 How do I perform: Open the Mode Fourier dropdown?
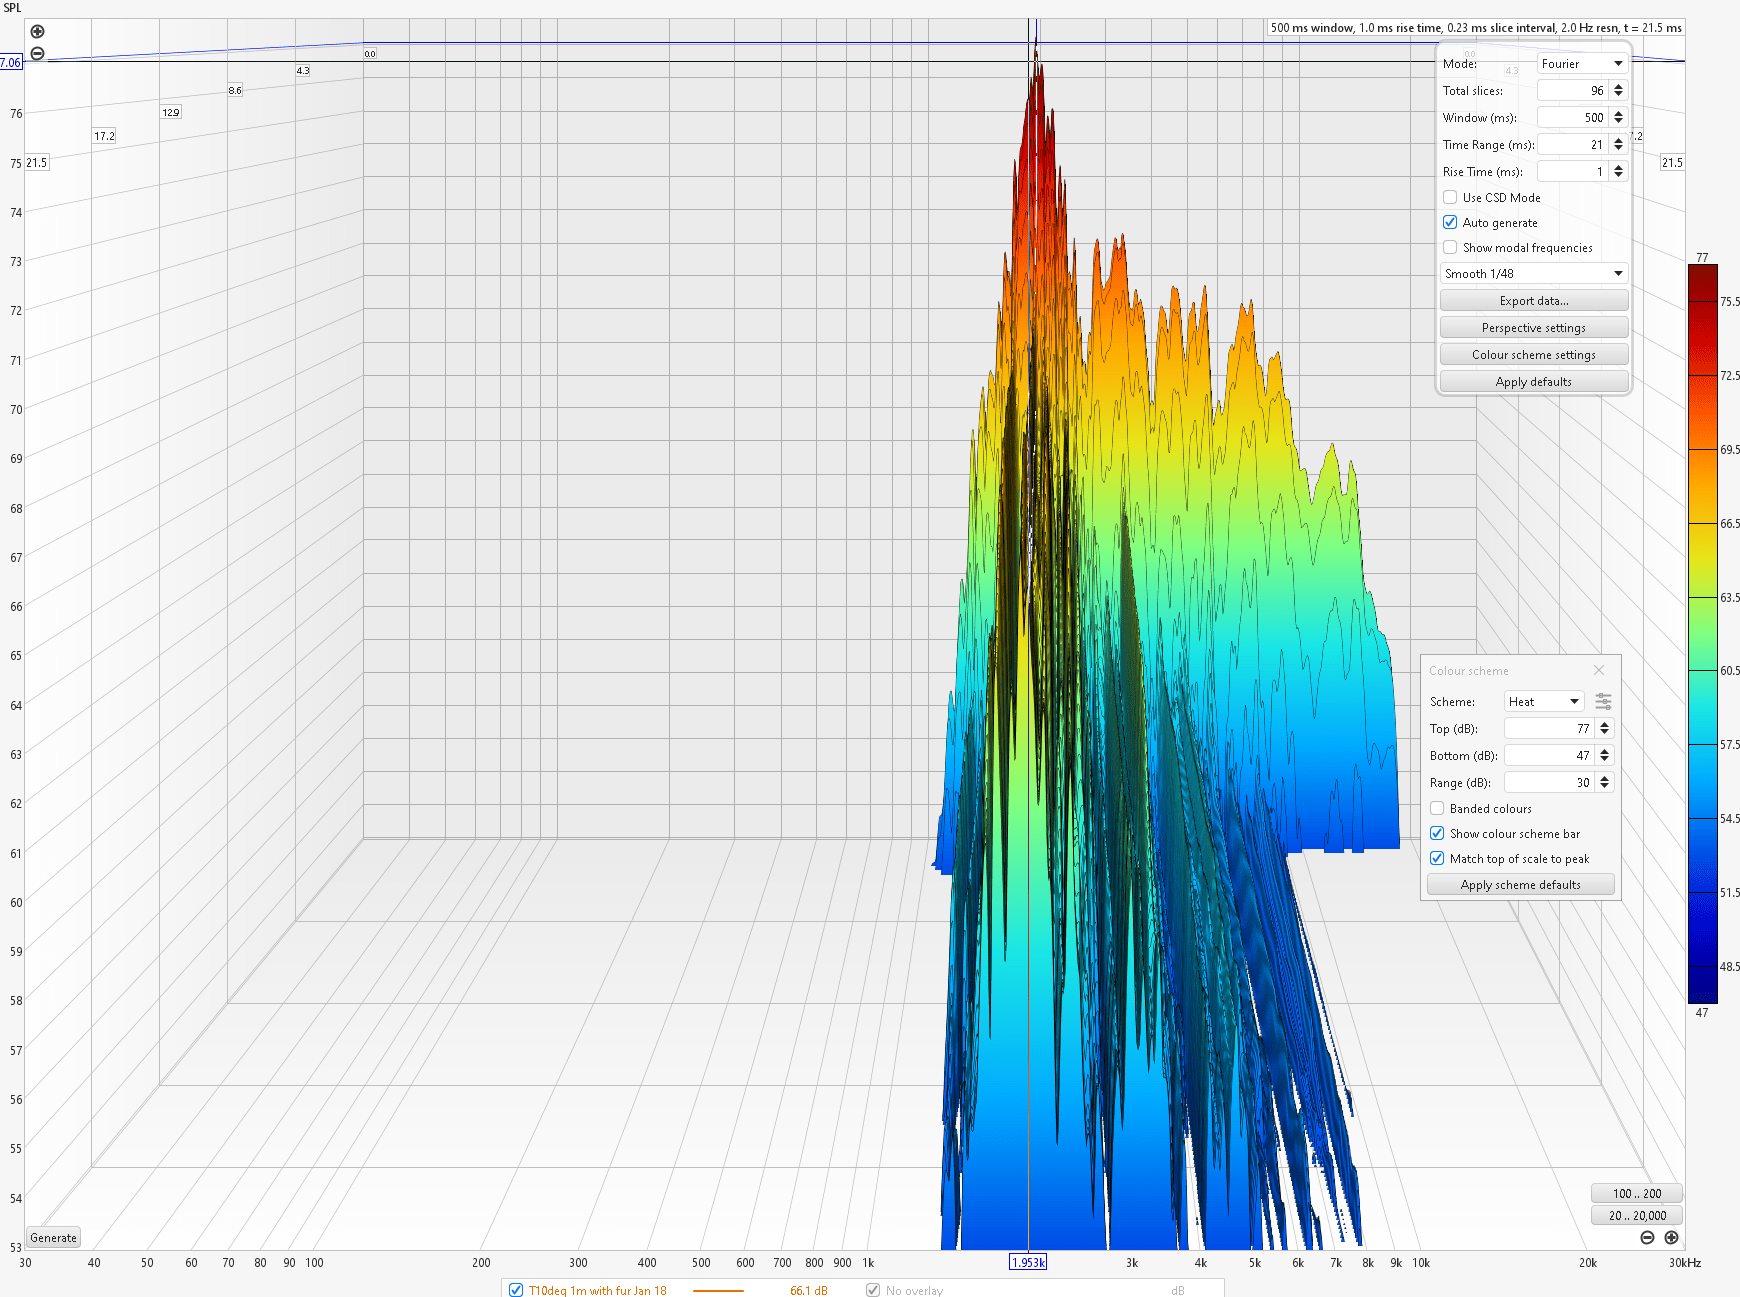[x=1583, y=63]
